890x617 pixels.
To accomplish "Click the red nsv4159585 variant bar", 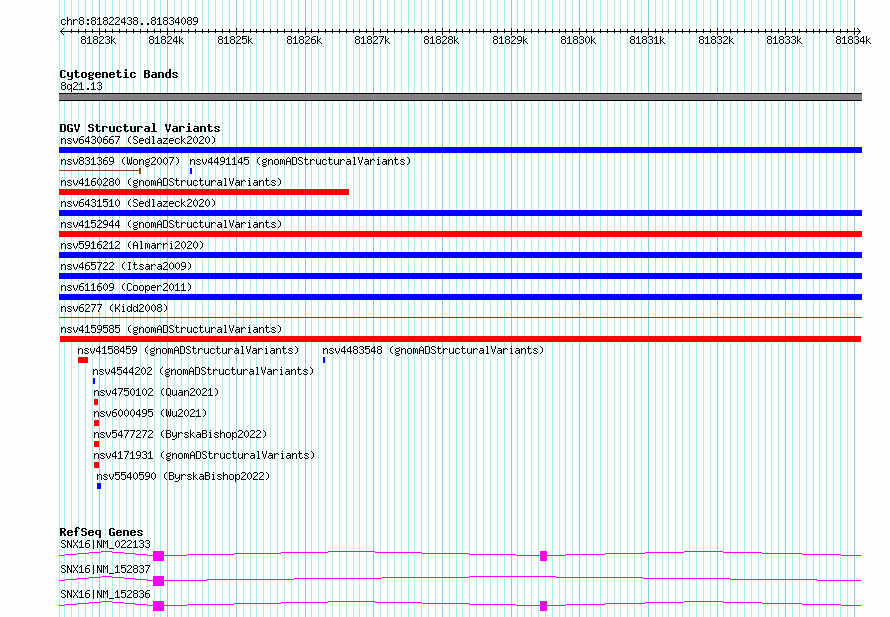I will coord(460,339).
